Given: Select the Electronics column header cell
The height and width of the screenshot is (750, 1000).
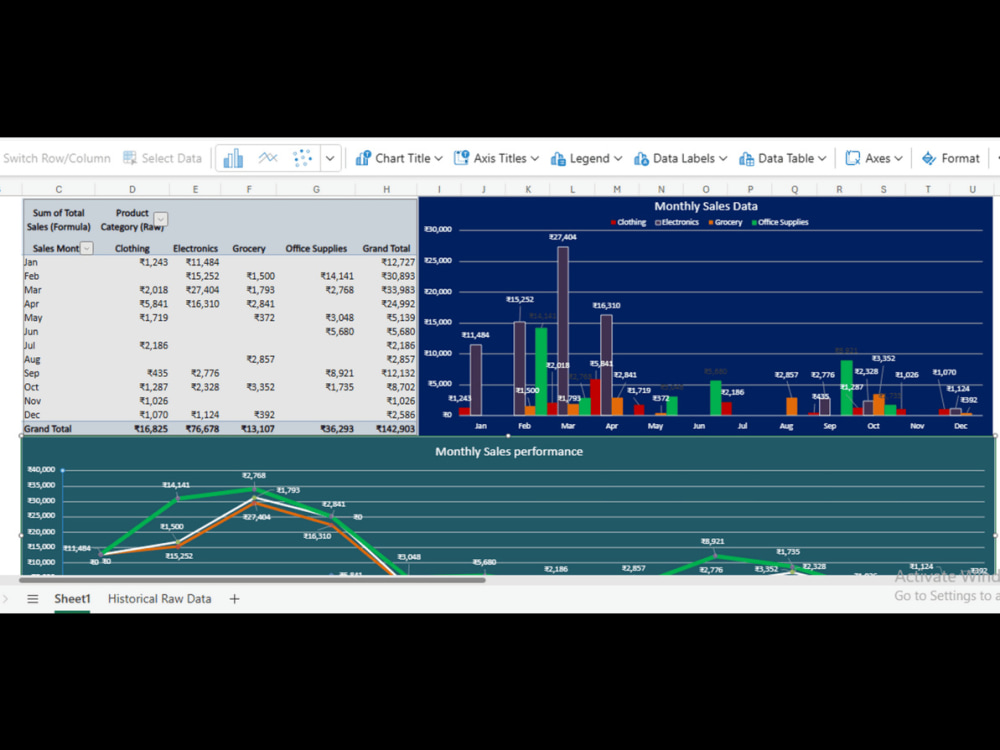Looking at the screenshot, I should click(x=195, y=248).
